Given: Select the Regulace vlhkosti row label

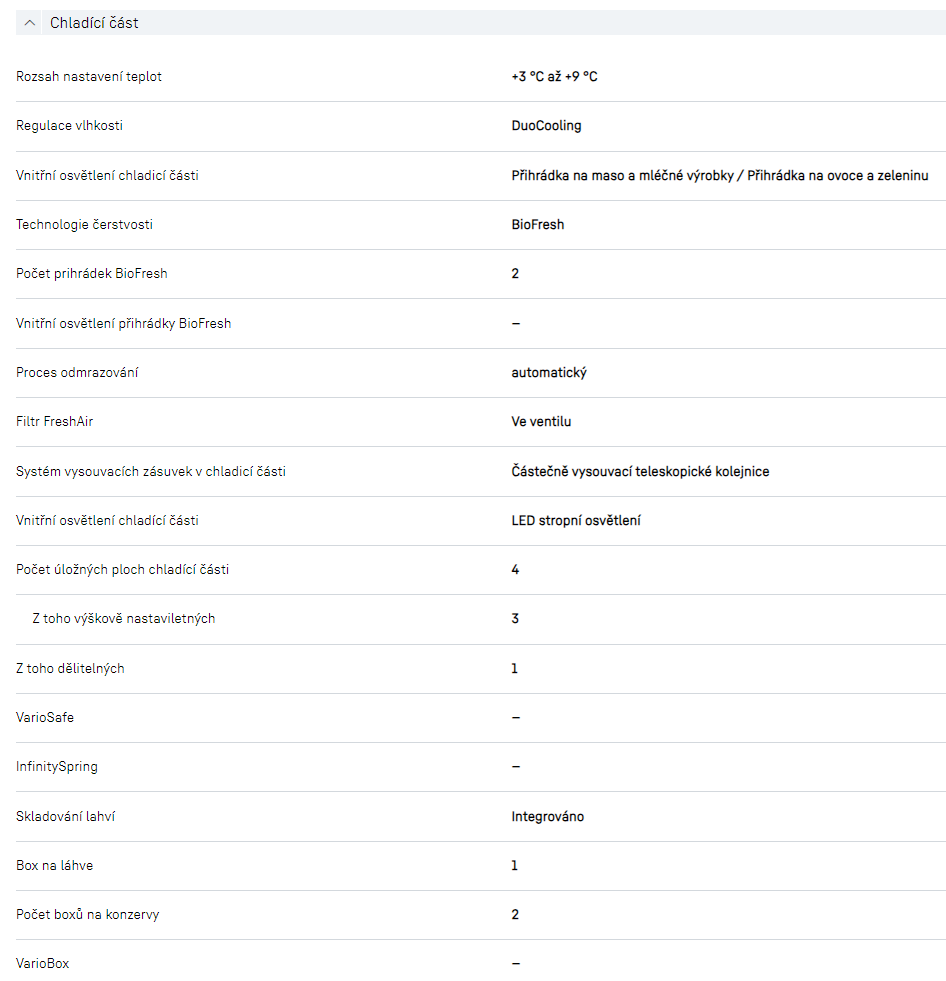Looking at the screenshot, I should click(70, 126).
